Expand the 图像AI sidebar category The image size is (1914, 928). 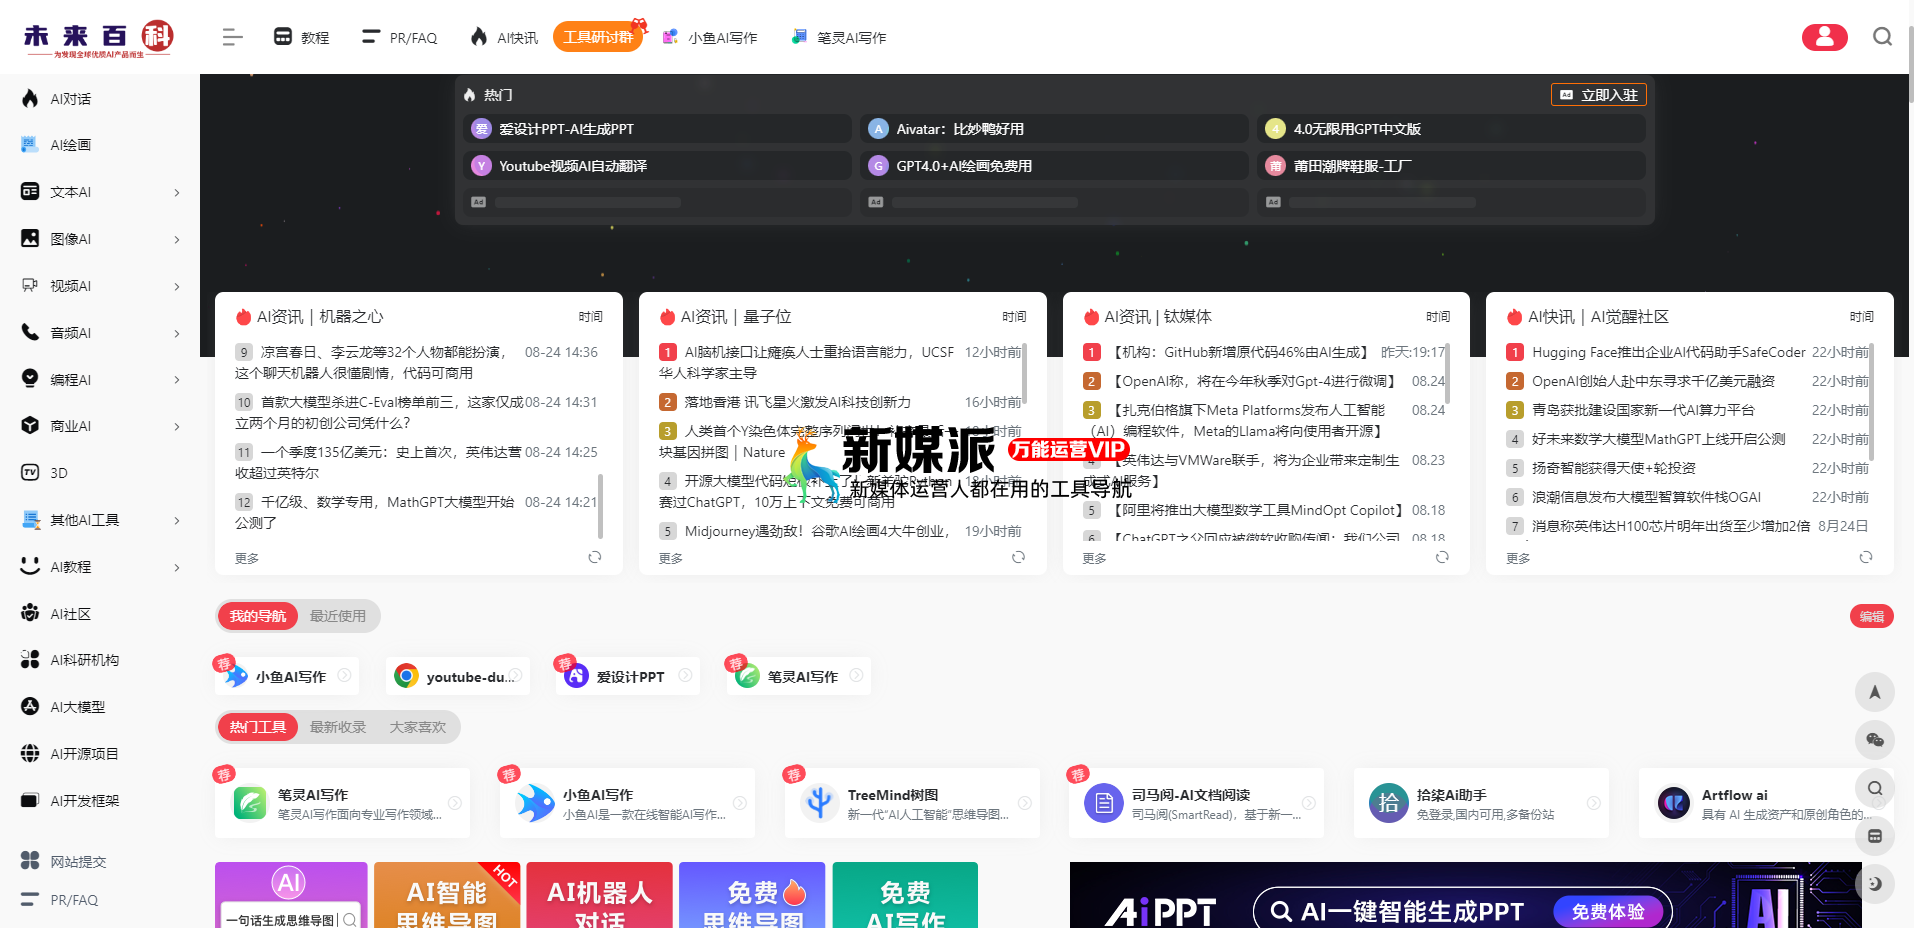[177, 239]
